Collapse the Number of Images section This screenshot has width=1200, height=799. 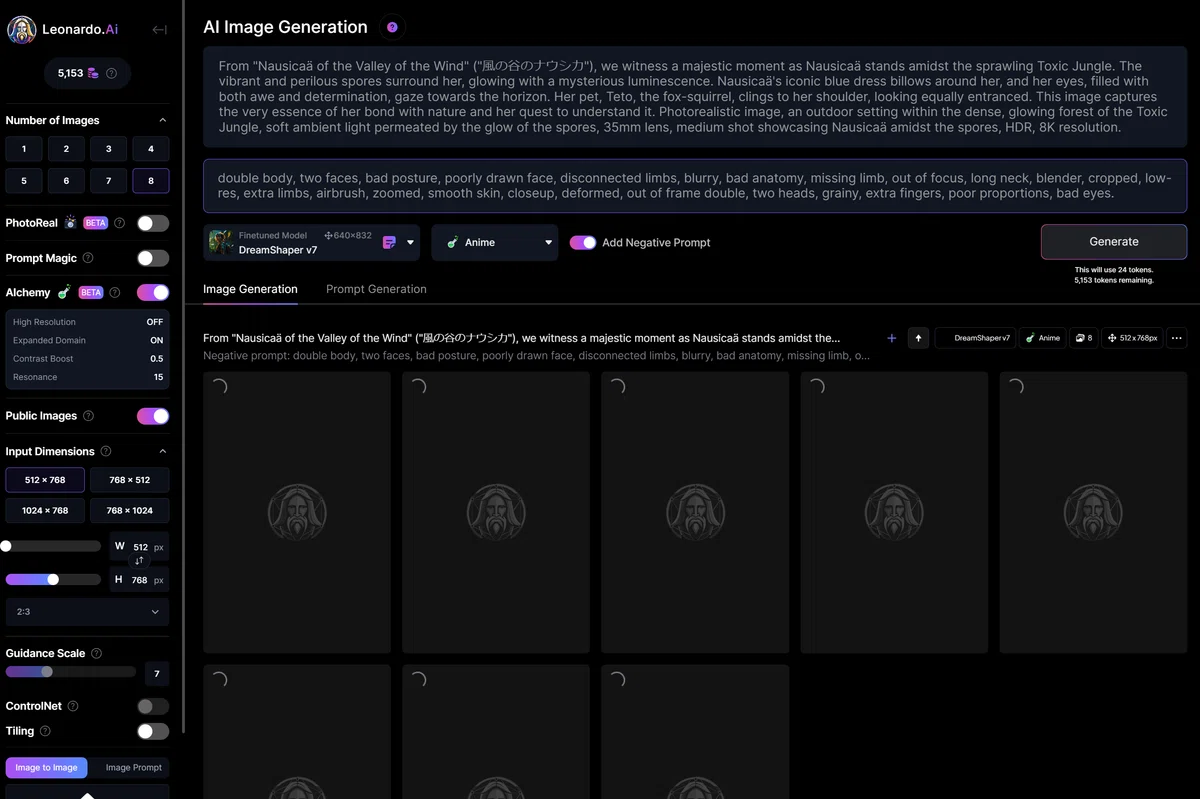pyautogui.click(x=163, y=120)
